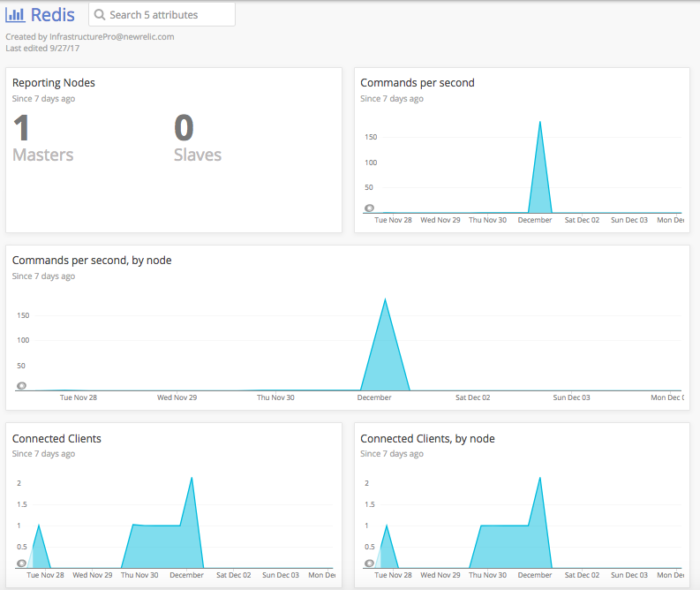Click Sat Dec 02 on Connected Clients axis
The width and height of the screenshot is (700, 590).
(x=233, y=575)
